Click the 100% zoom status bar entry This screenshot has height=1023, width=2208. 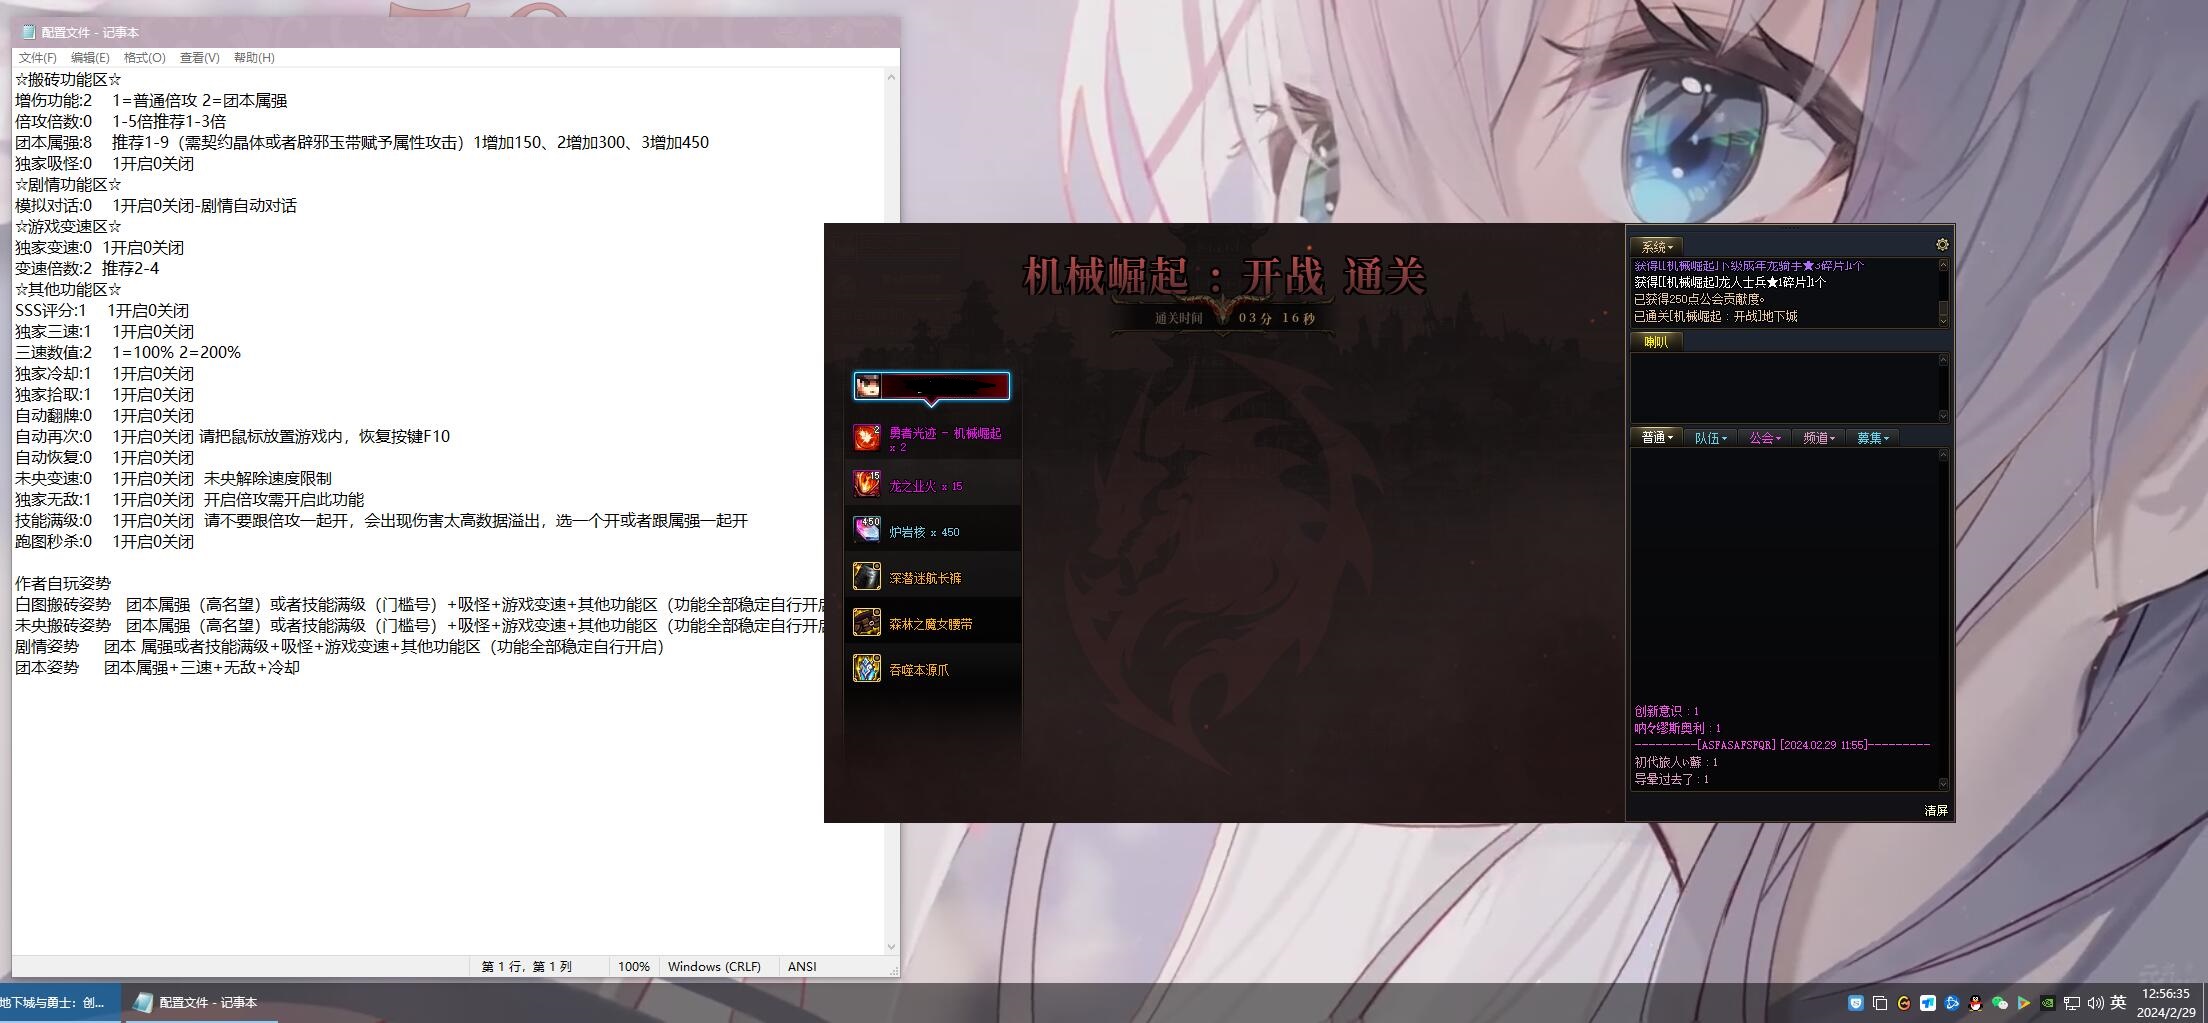(634, 967)
